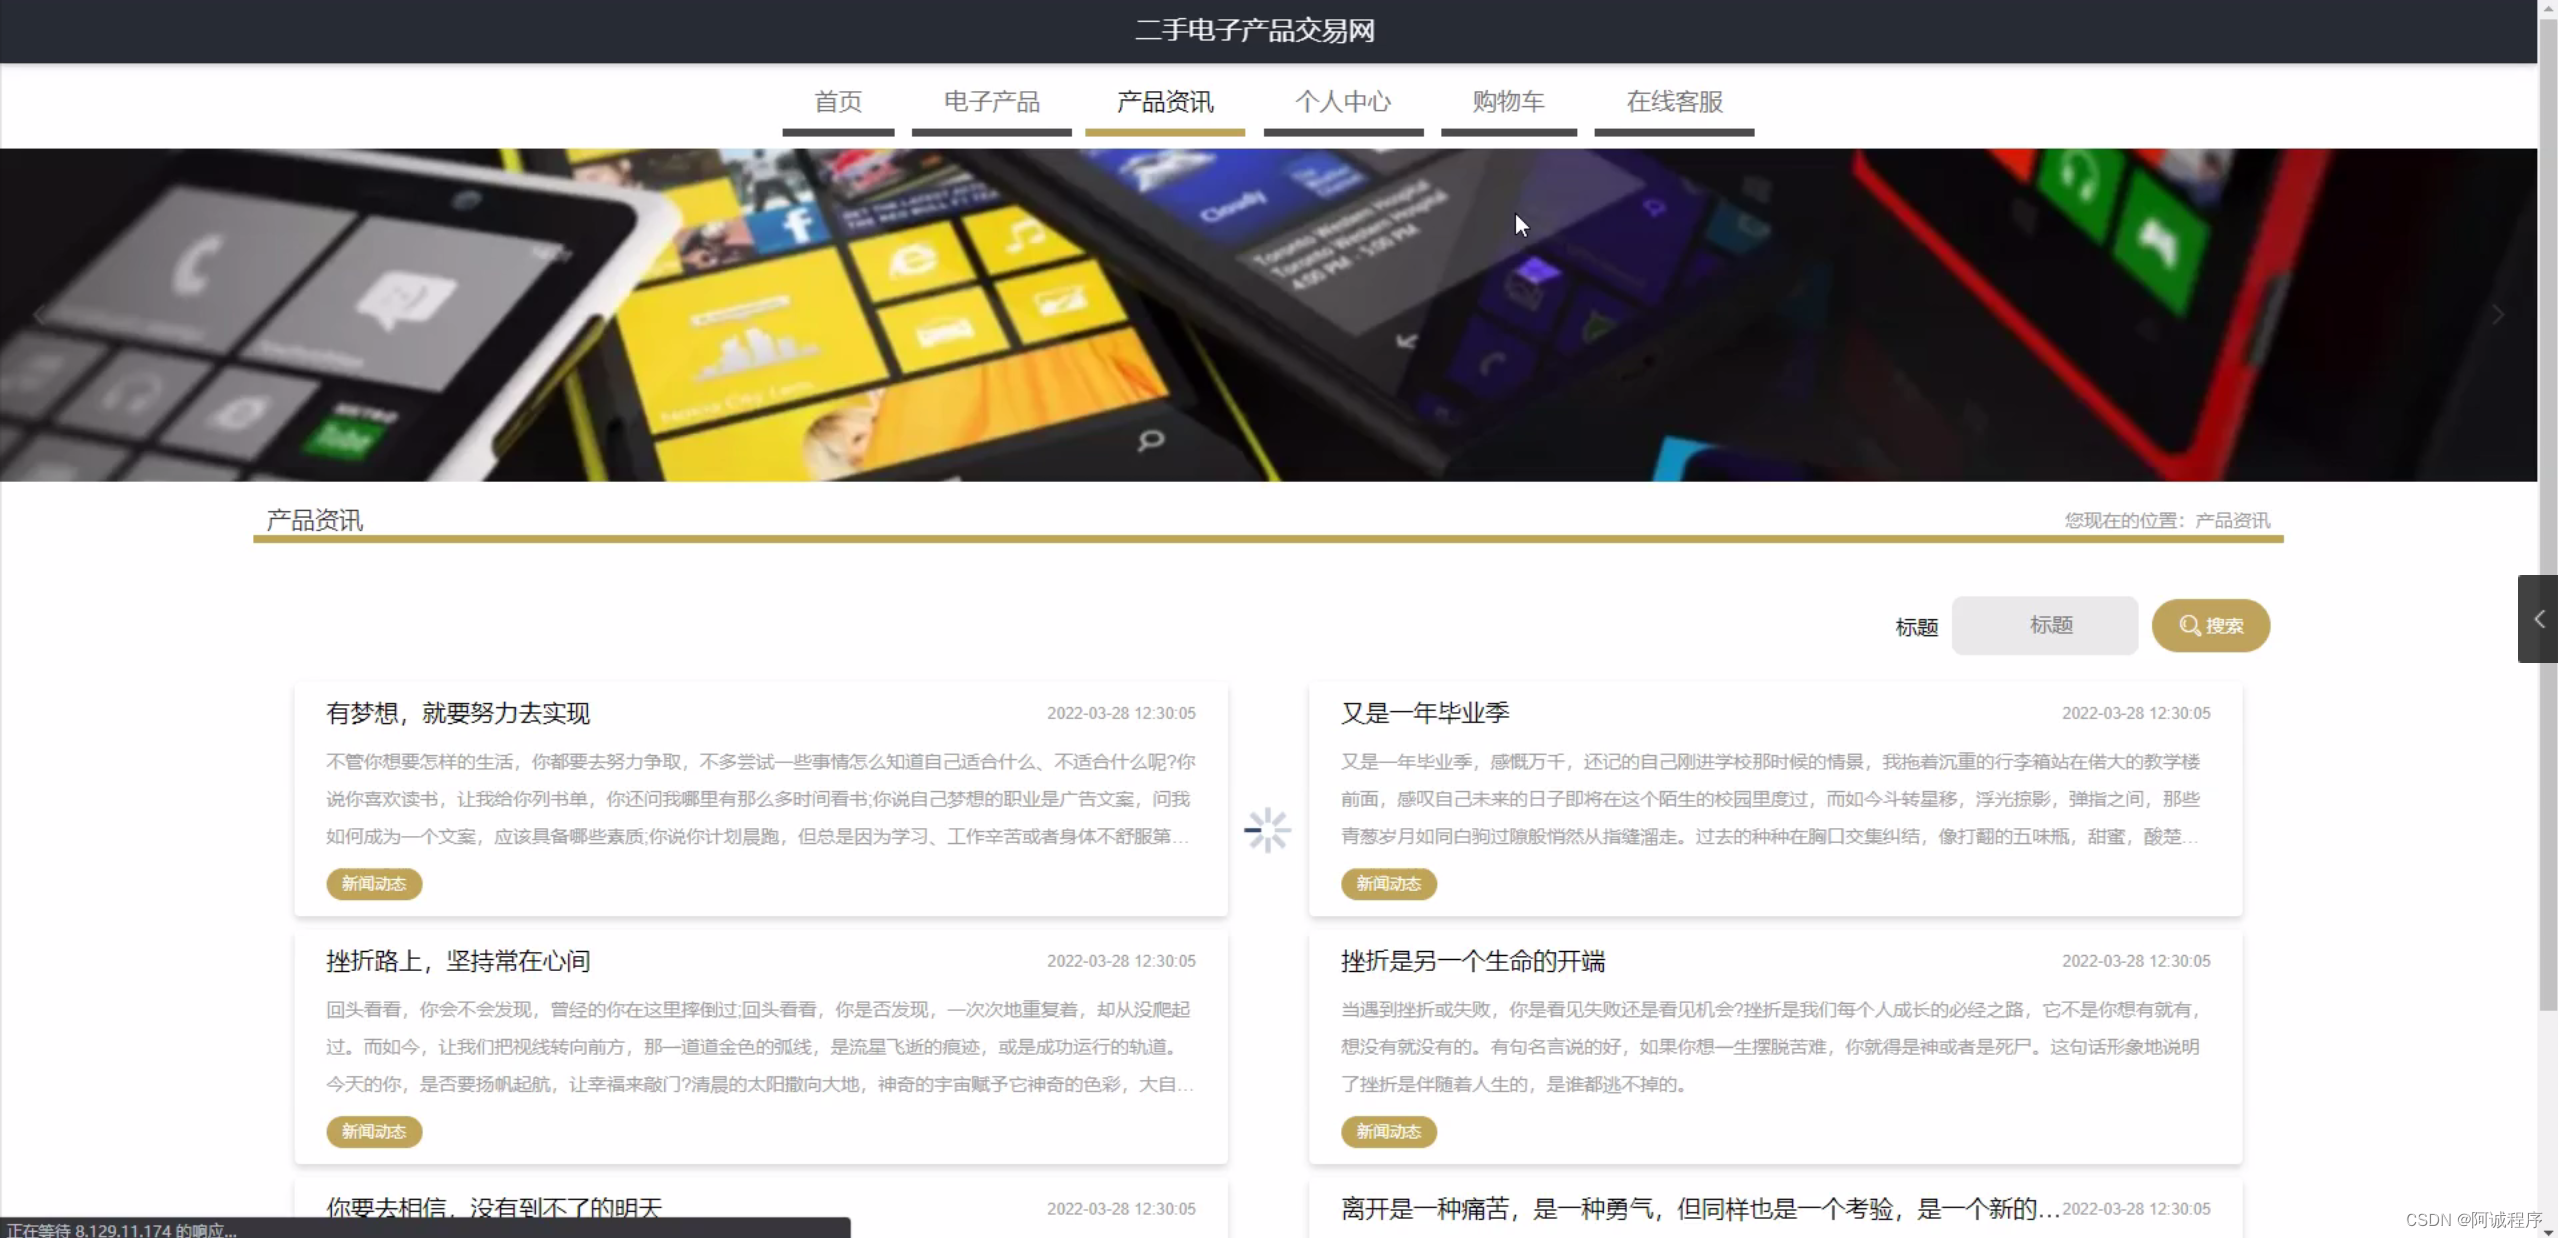The image size is (2558, 1238).
Task: Expand the dark side panel chevron on right edge
Action: pyautogui.click(x=2537, y=619)
